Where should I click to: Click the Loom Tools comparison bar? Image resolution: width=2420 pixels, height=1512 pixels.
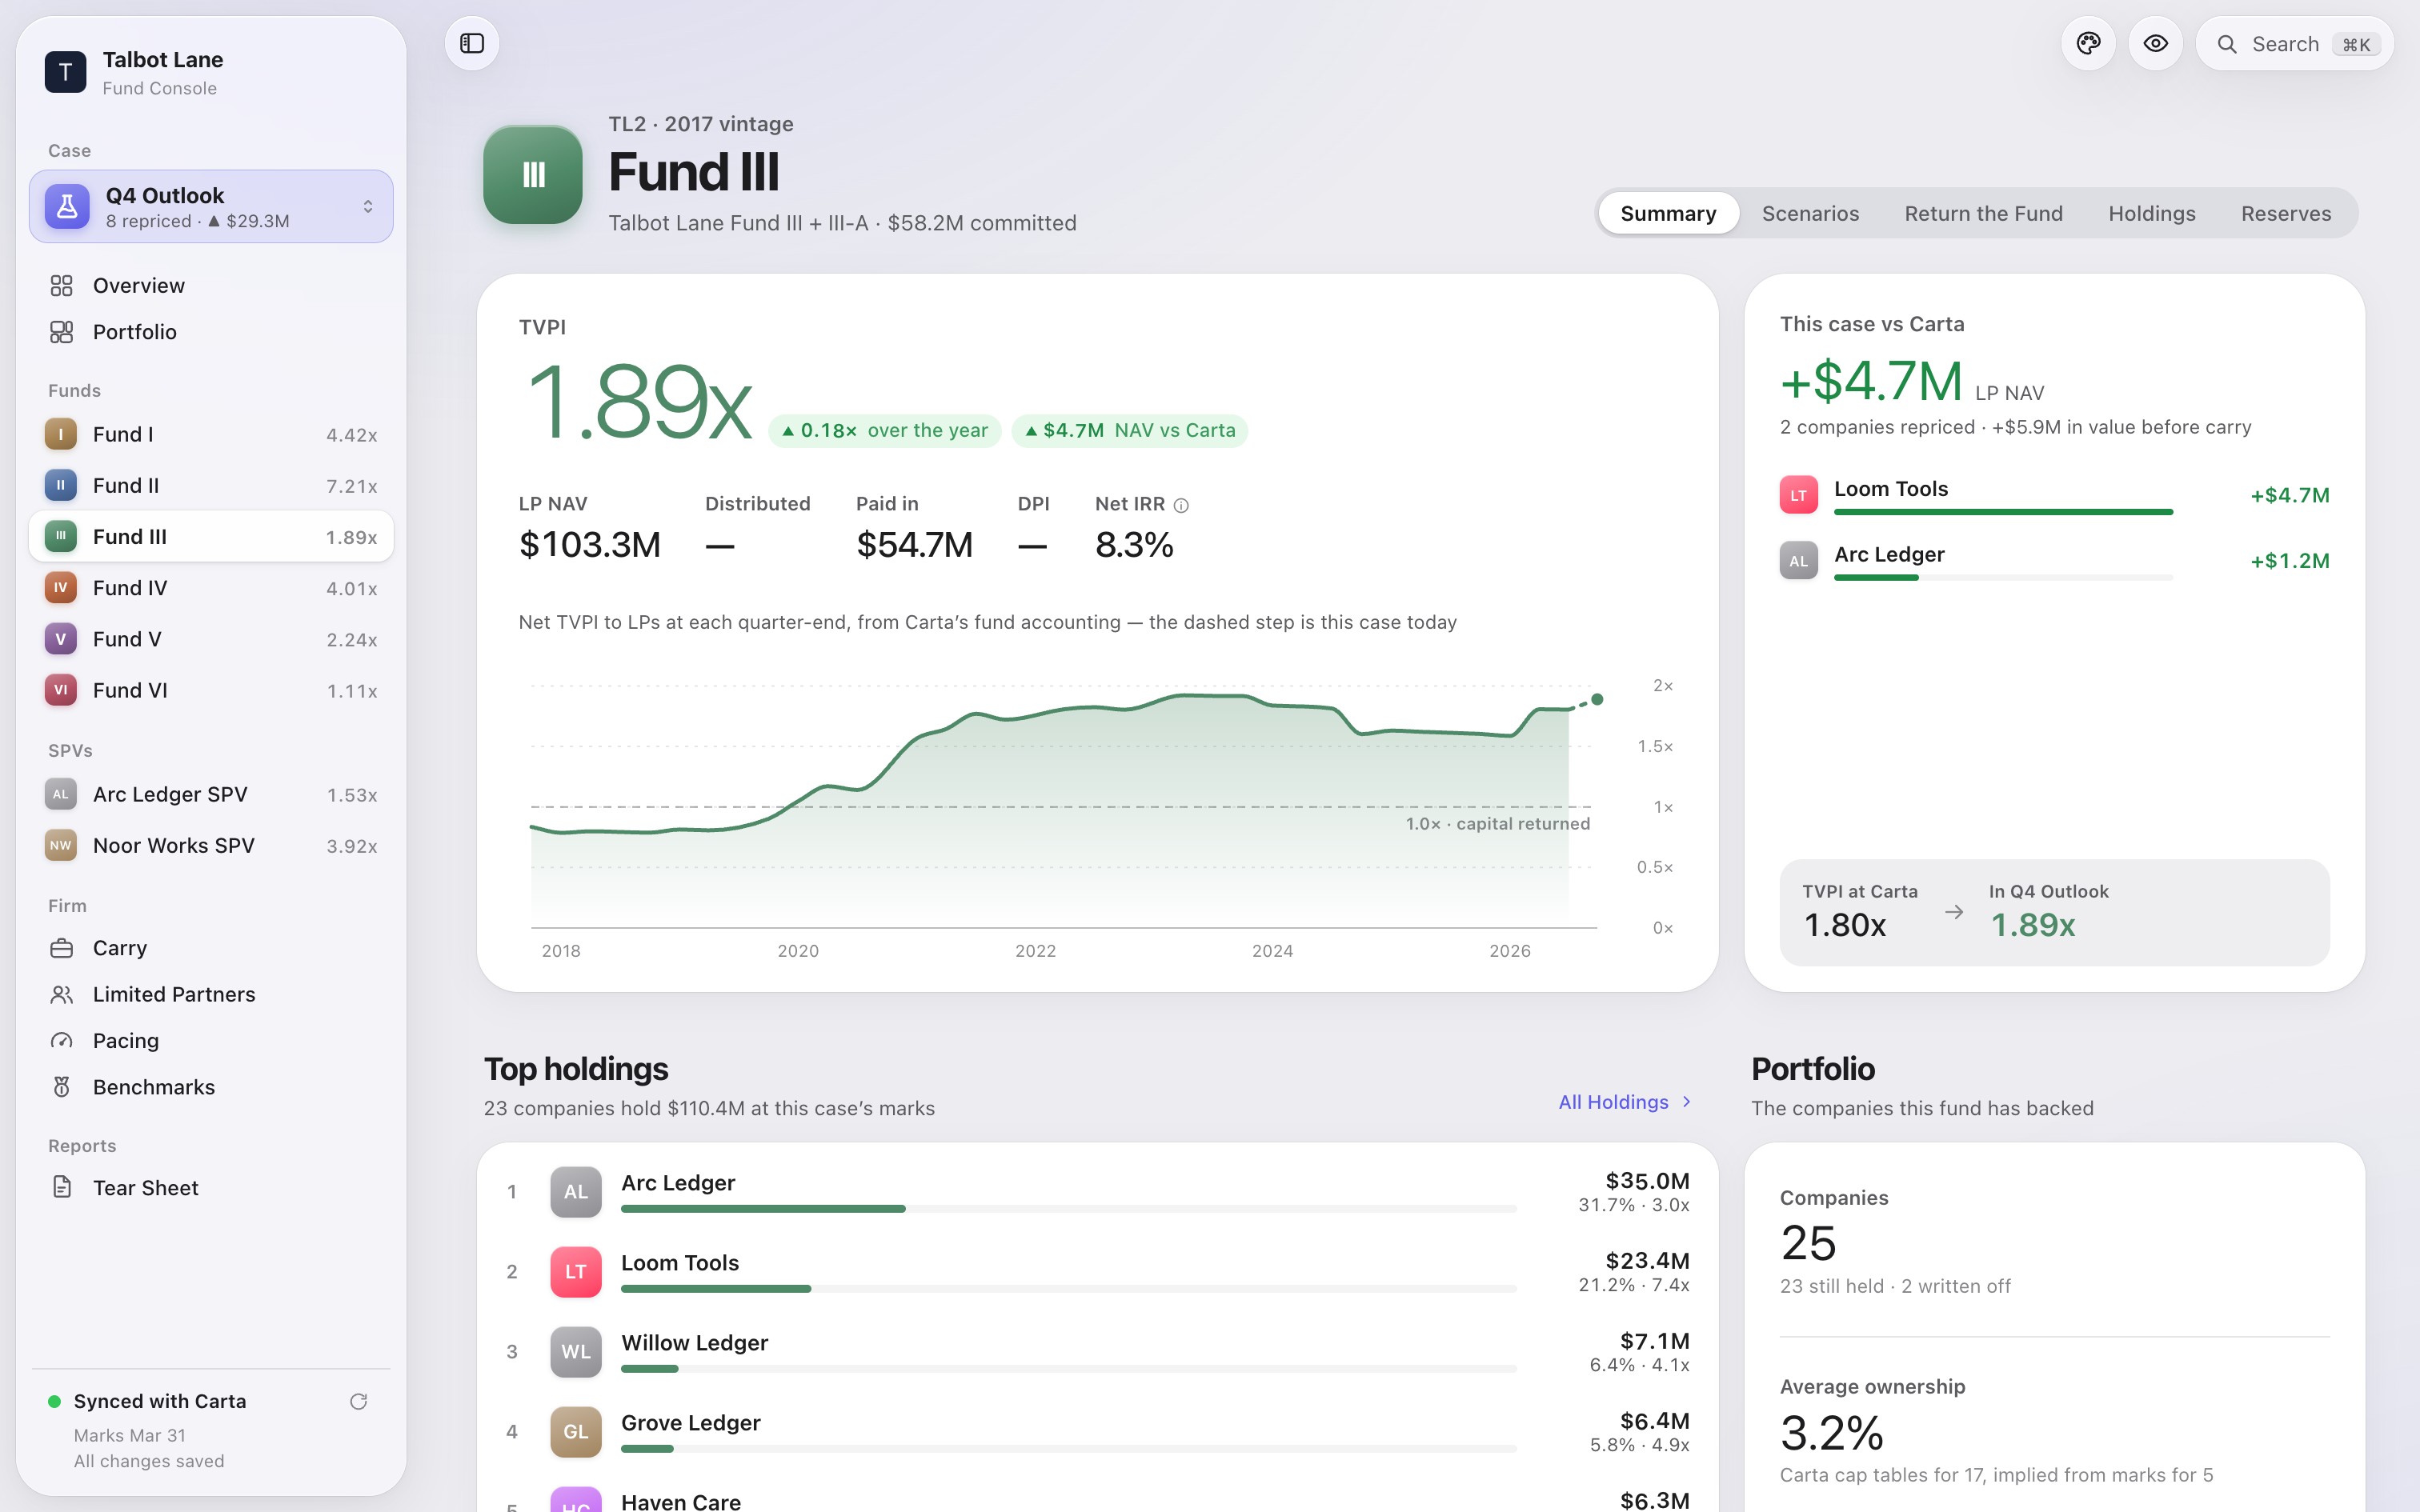pyautogui.click(x=2003, y=512)
